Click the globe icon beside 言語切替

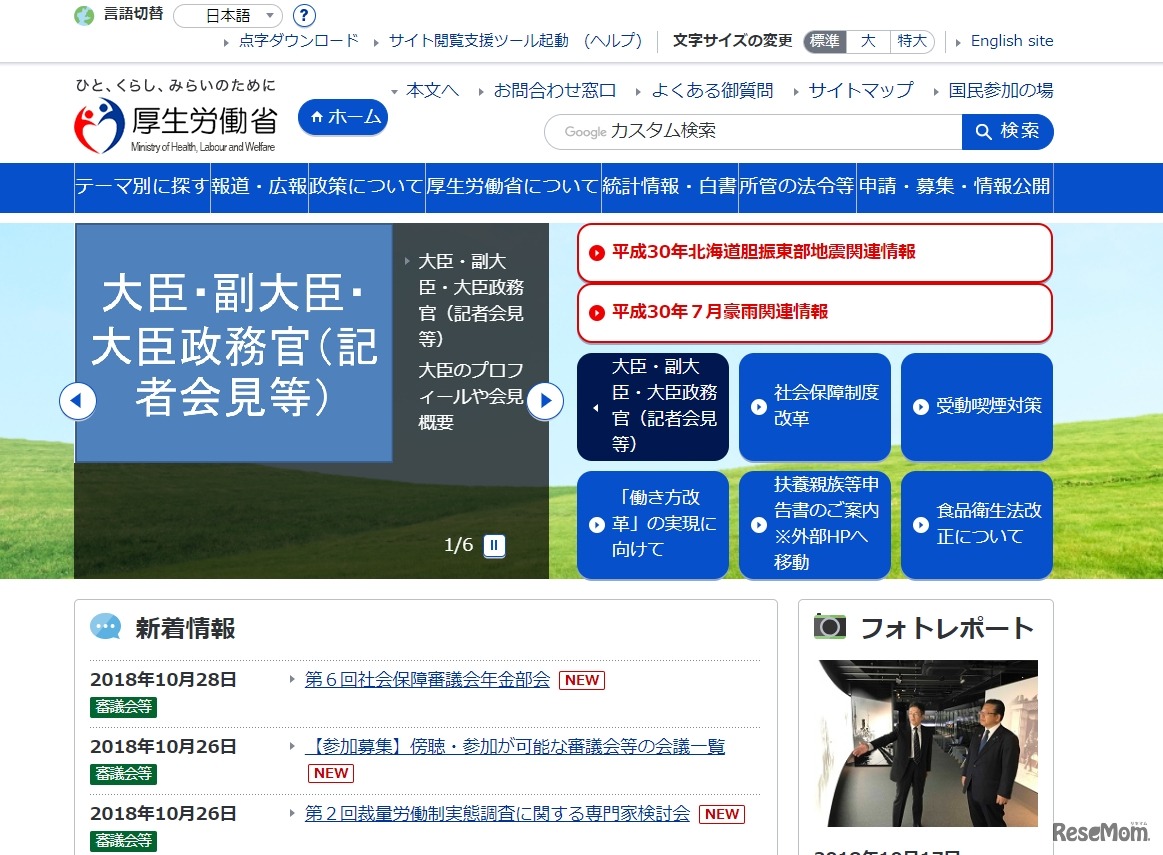84,15
